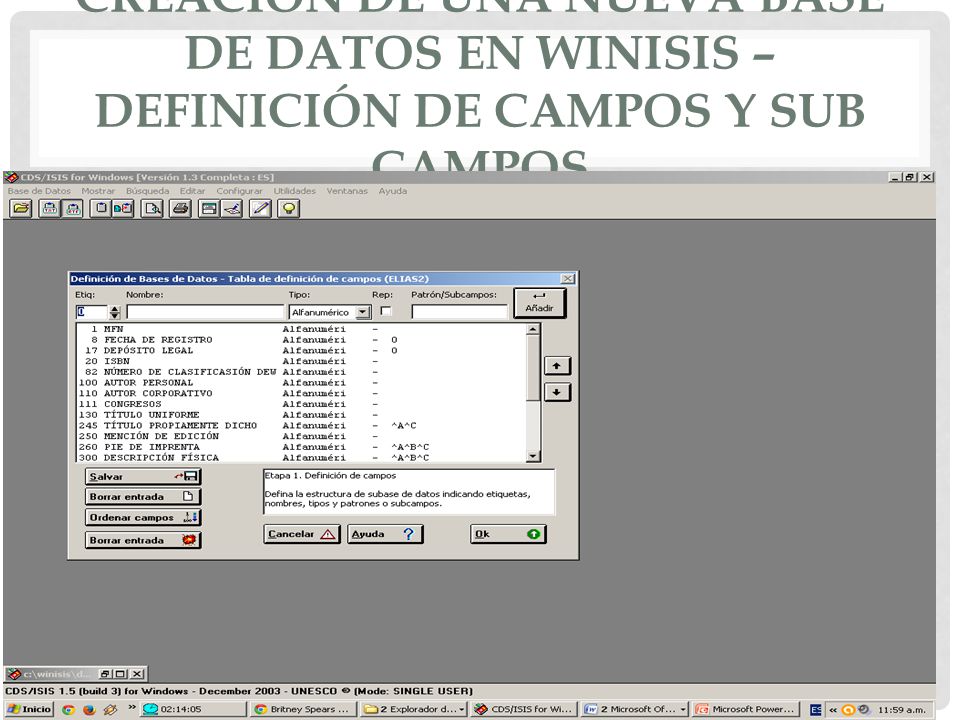Click the RTF clipboard toolbar icon
The width and height of the screenshot is (960, 720).
click(x=73, y=209)
